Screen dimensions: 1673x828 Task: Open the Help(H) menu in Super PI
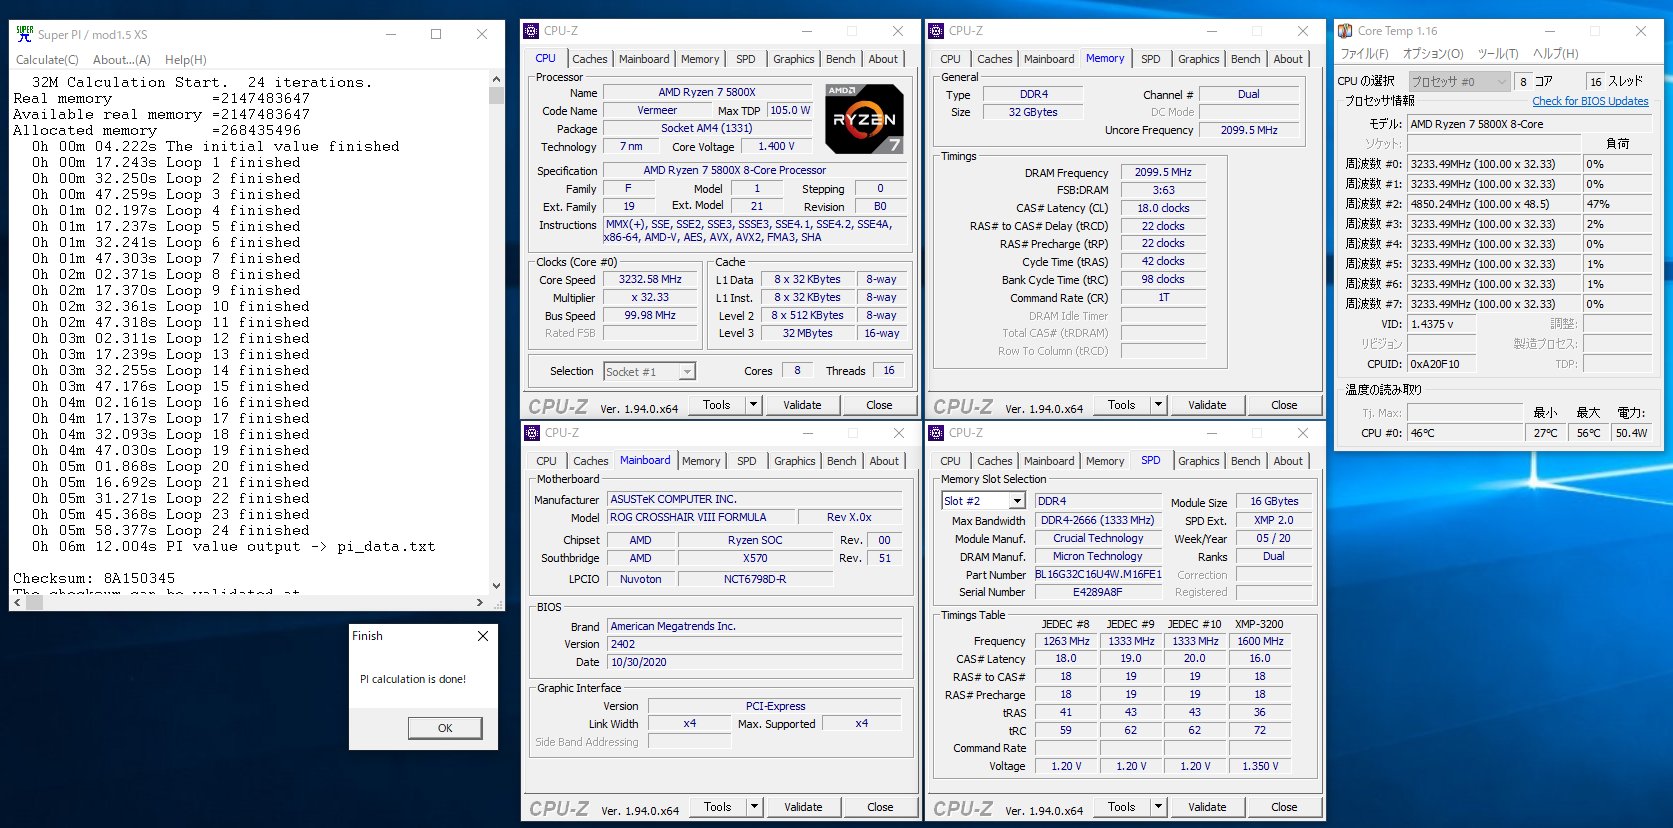pos(186,60)
